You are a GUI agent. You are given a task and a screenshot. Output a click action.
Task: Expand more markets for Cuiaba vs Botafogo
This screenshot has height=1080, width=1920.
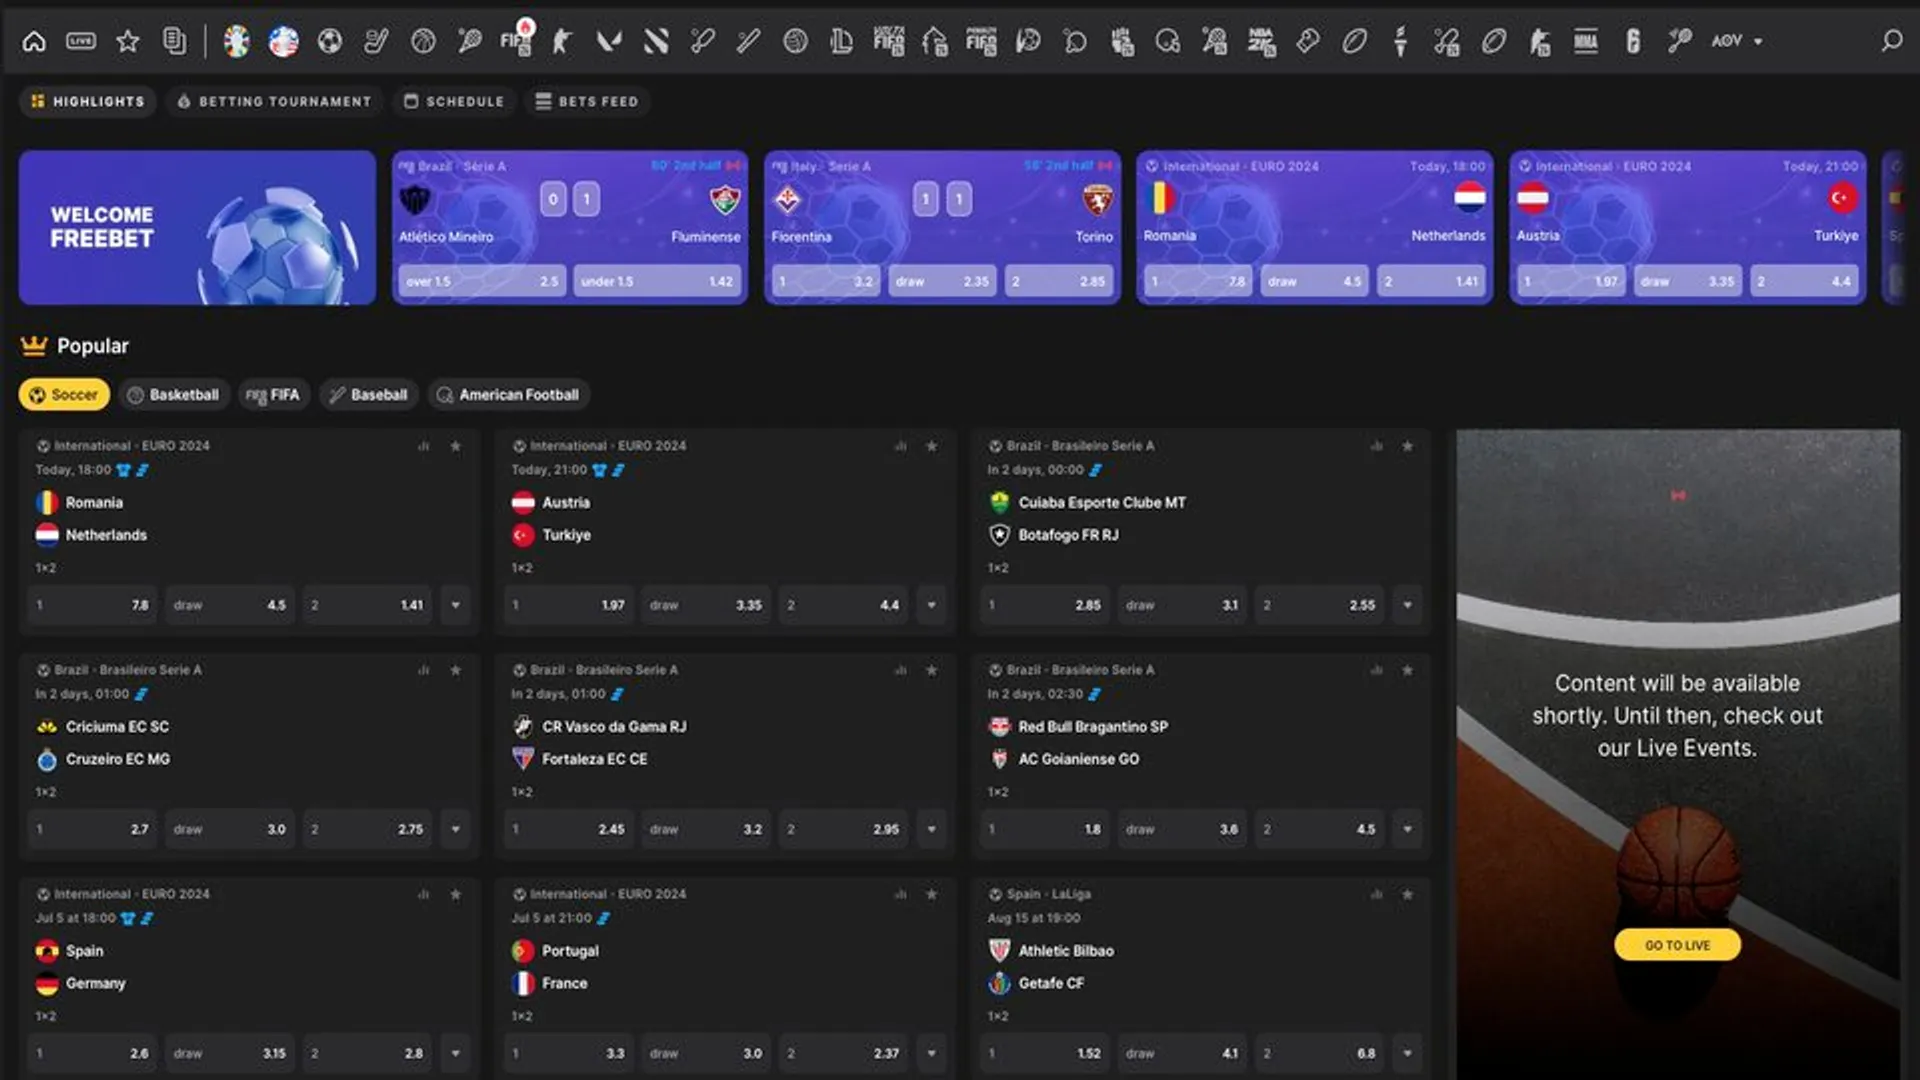point(1408,605)
